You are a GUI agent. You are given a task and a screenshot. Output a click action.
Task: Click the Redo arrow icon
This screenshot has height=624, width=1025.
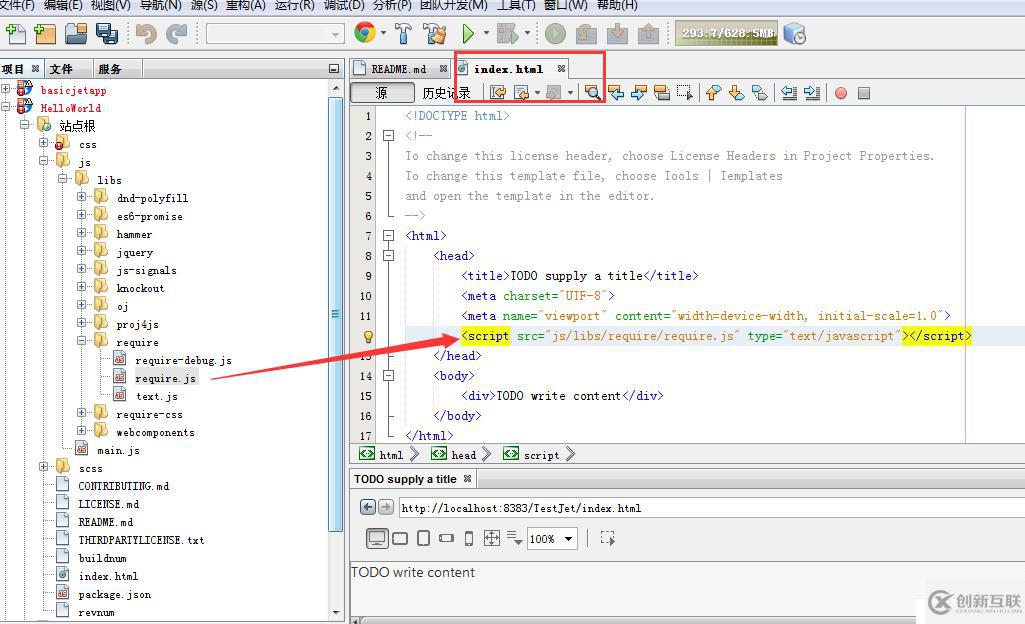176,33
